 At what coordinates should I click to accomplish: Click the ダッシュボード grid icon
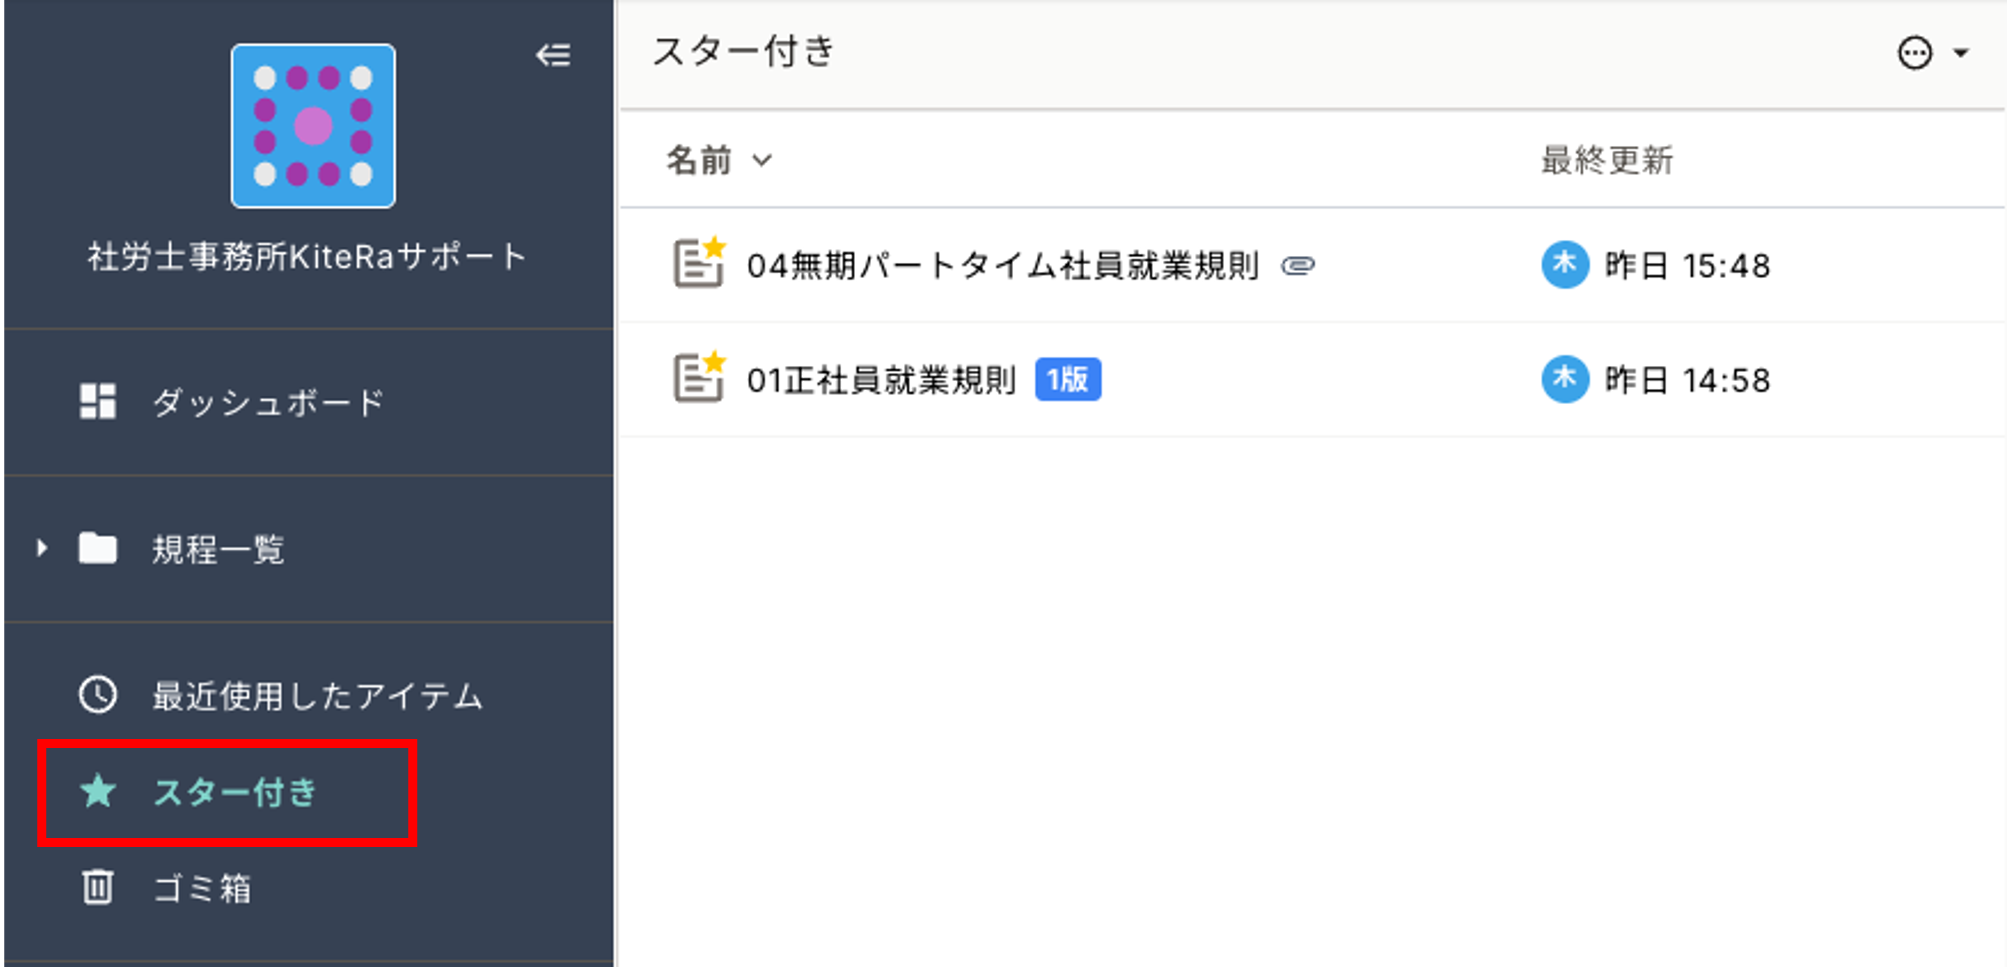tap(98, 402)
